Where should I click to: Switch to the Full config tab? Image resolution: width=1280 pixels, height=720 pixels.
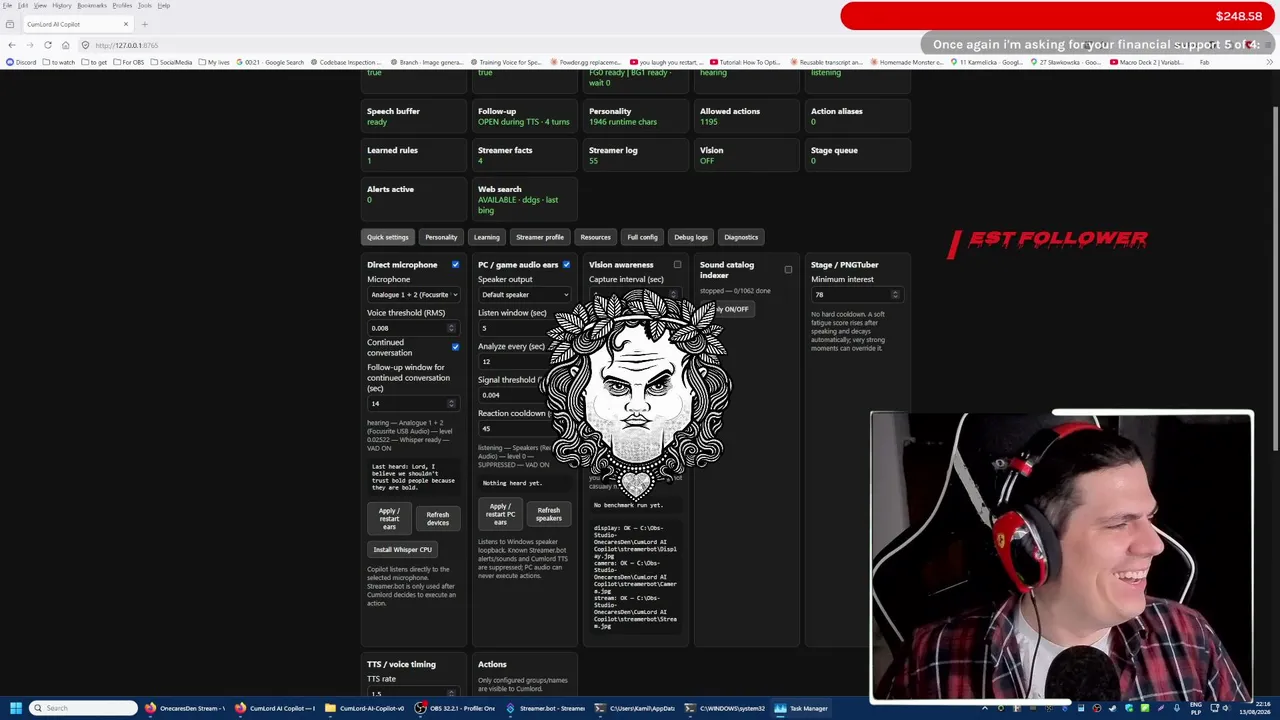tap(642, 237)
